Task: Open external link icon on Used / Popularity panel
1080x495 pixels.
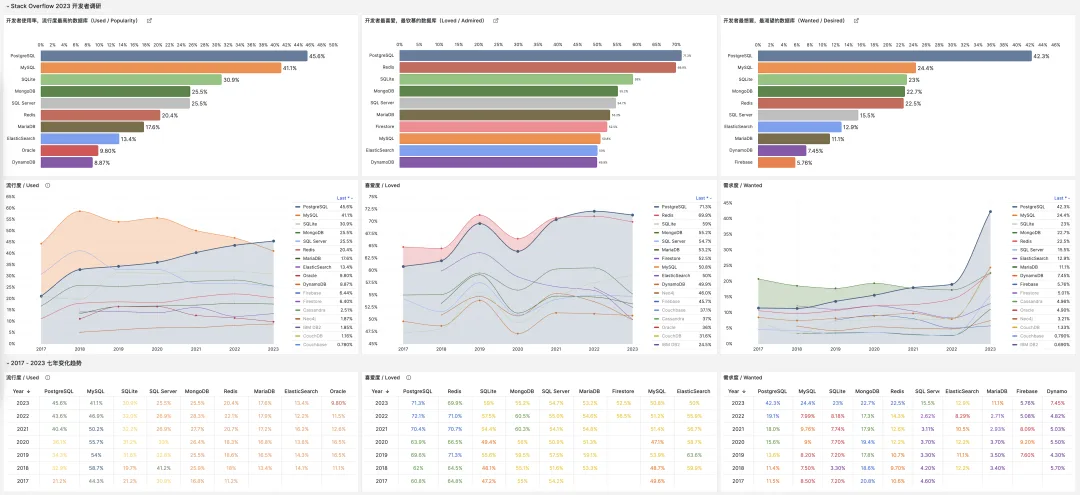Action: pyautogui.click(x=149, y=21)
